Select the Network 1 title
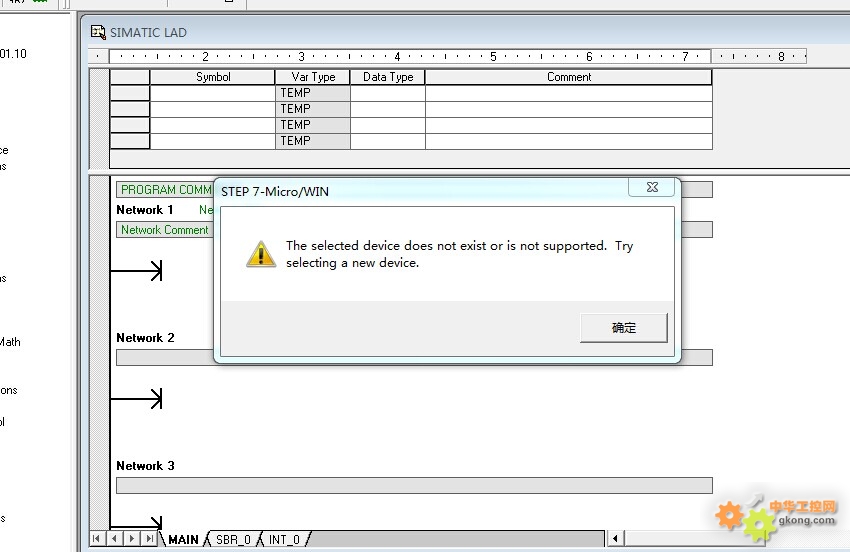This screenshot has width=850, height=552. [145, 210]
